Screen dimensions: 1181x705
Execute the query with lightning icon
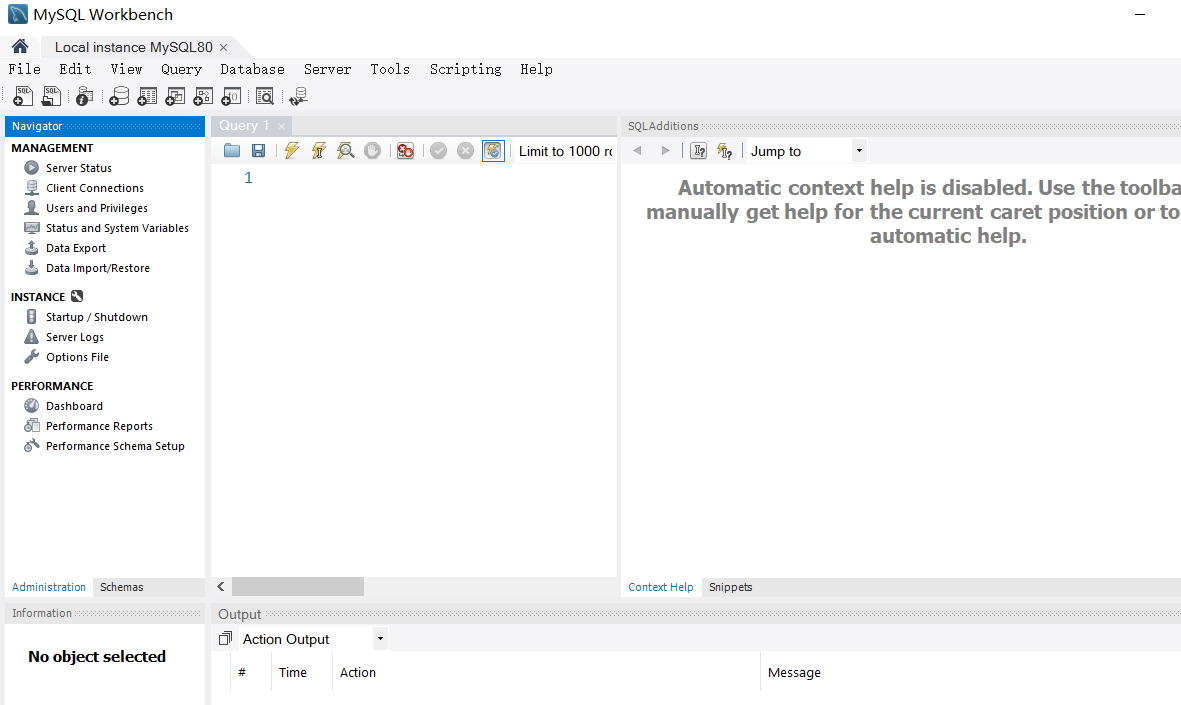(x=291, y=151)
